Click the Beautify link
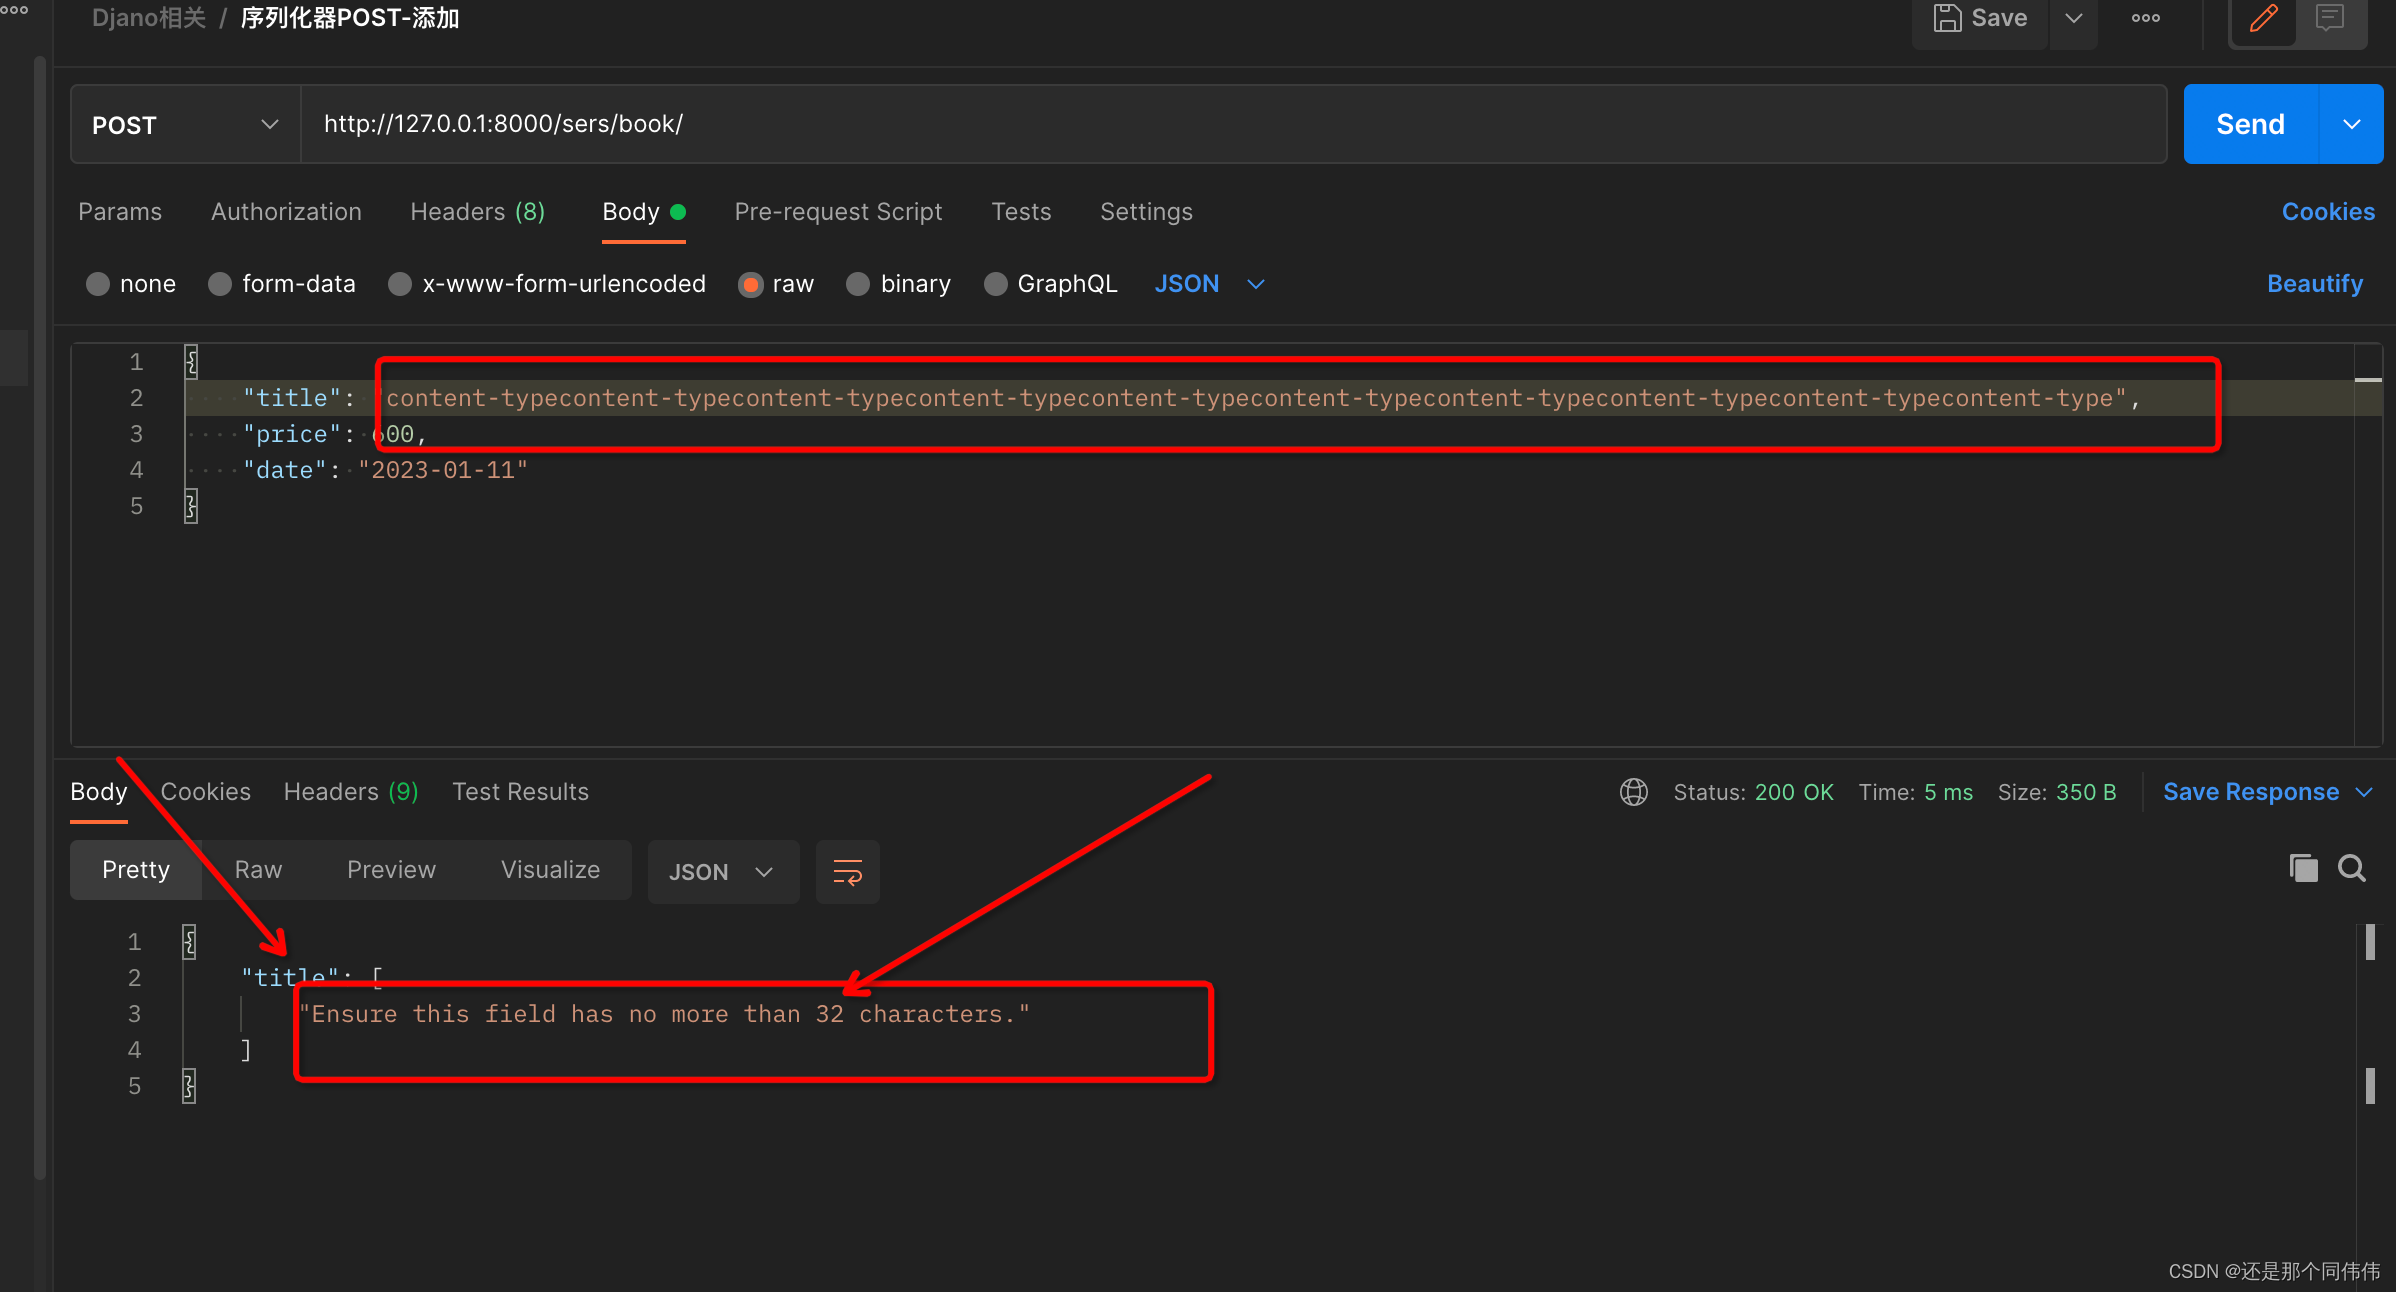This screenshot has width=2396, height=1292. click(x=2314, y=284)
